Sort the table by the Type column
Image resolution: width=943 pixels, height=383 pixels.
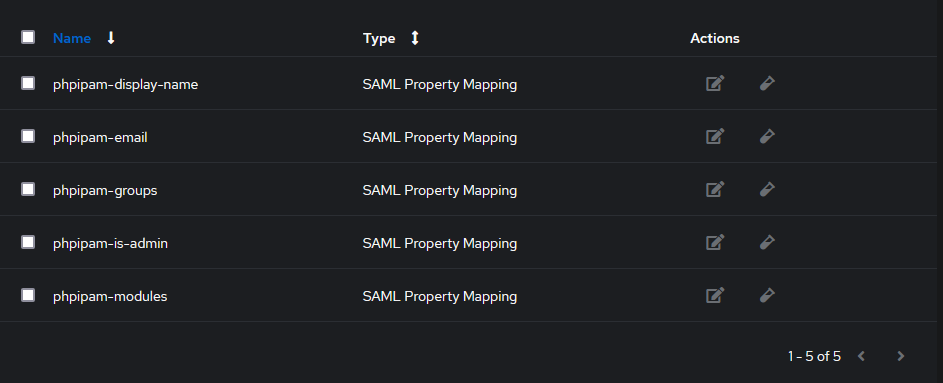point(379,38)
